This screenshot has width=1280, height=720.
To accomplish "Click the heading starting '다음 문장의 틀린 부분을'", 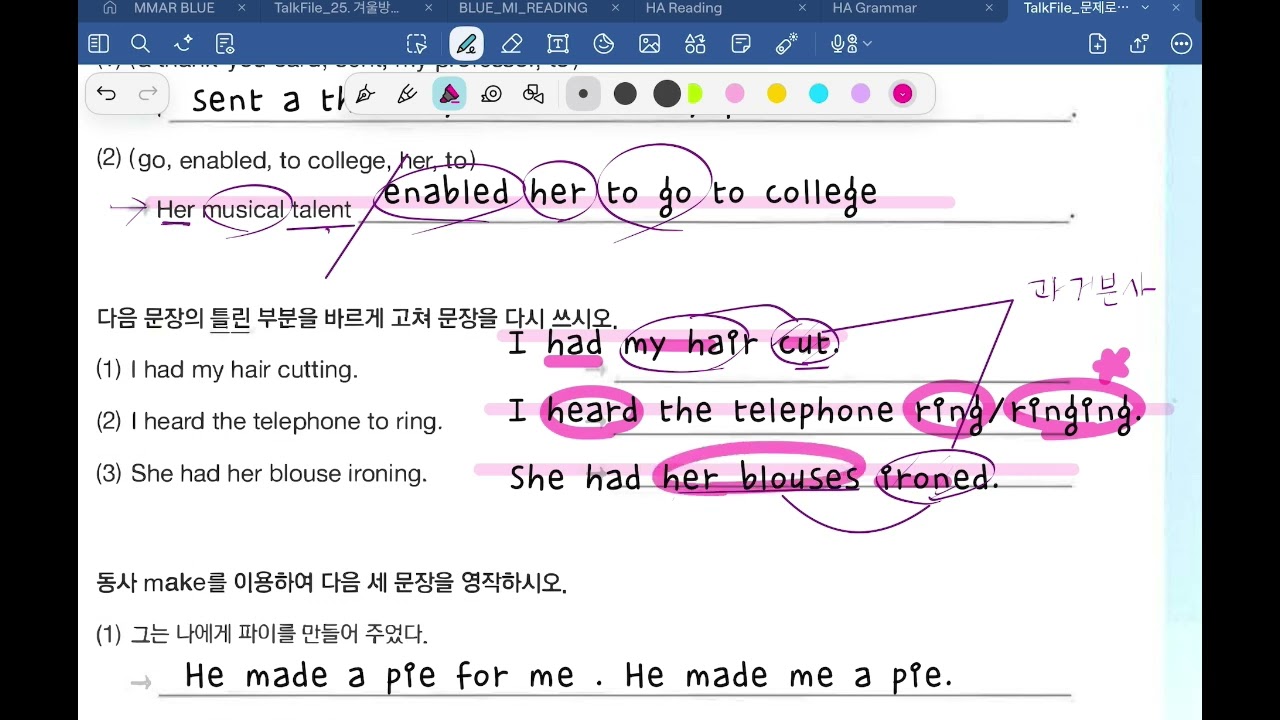I will (357, 319).
